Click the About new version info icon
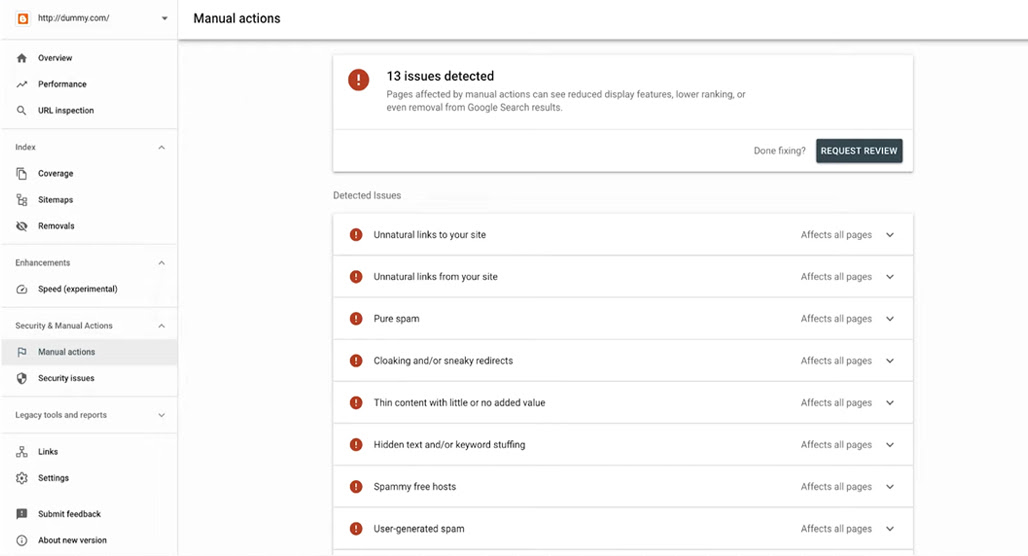This screenshot has width=1028, height=556. (x=22, y=540)
